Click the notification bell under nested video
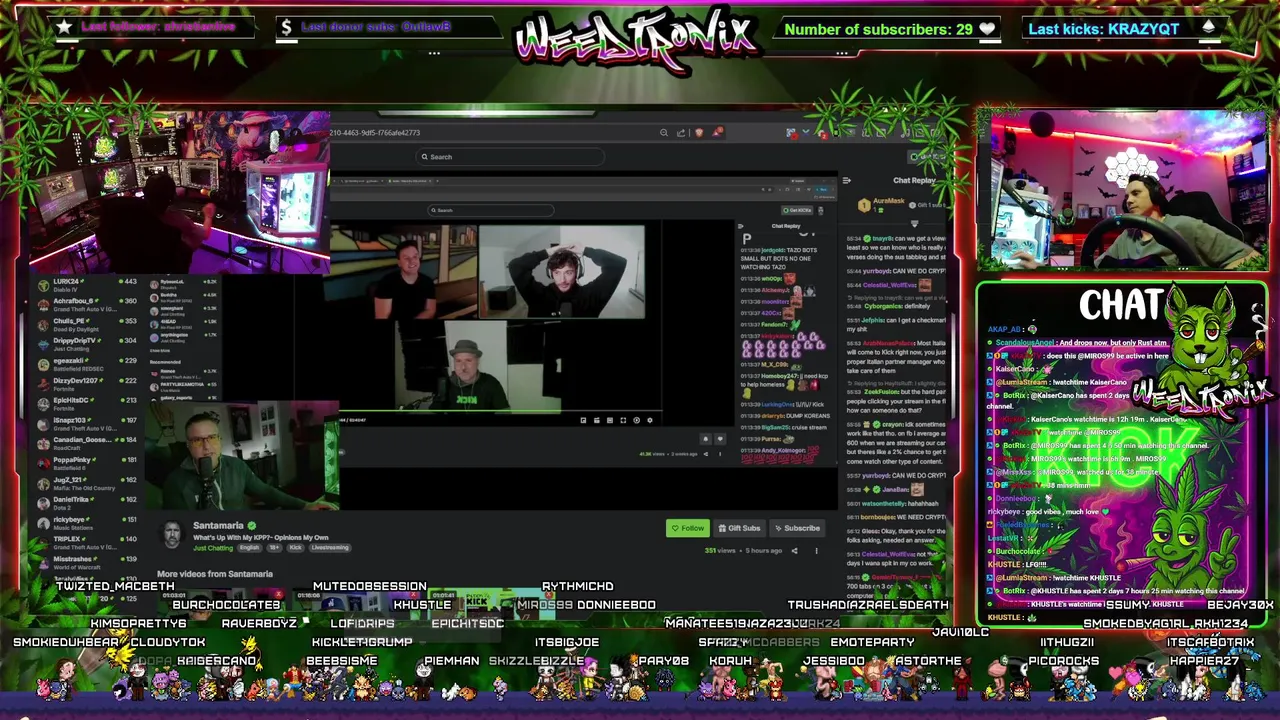Screen dimensions: 1280x720 [706, 439]
